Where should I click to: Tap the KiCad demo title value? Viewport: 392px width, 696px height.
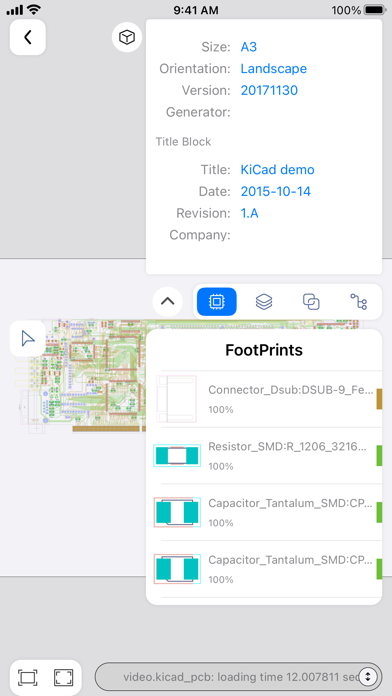[x=277, y=170]
